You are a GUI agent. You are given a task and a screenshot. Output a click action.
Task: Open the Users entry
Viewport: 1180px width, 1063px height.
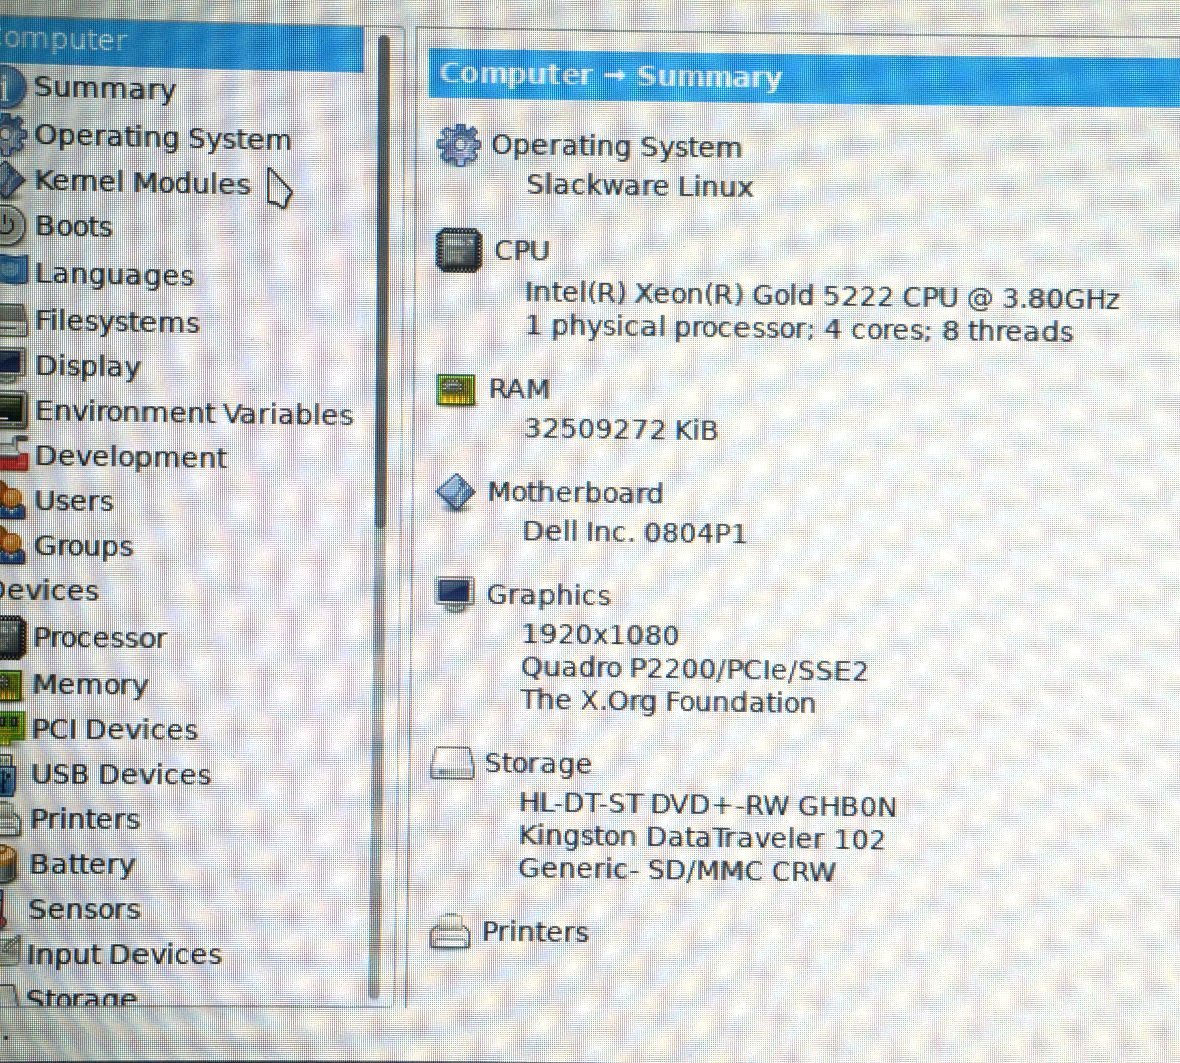tap(74, 501)
